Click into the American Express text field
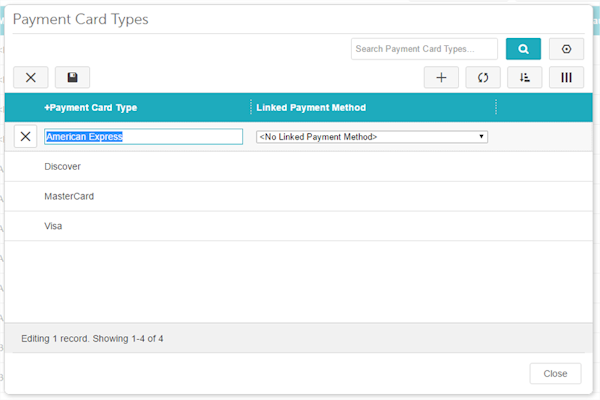 click(x=143, y=137)
